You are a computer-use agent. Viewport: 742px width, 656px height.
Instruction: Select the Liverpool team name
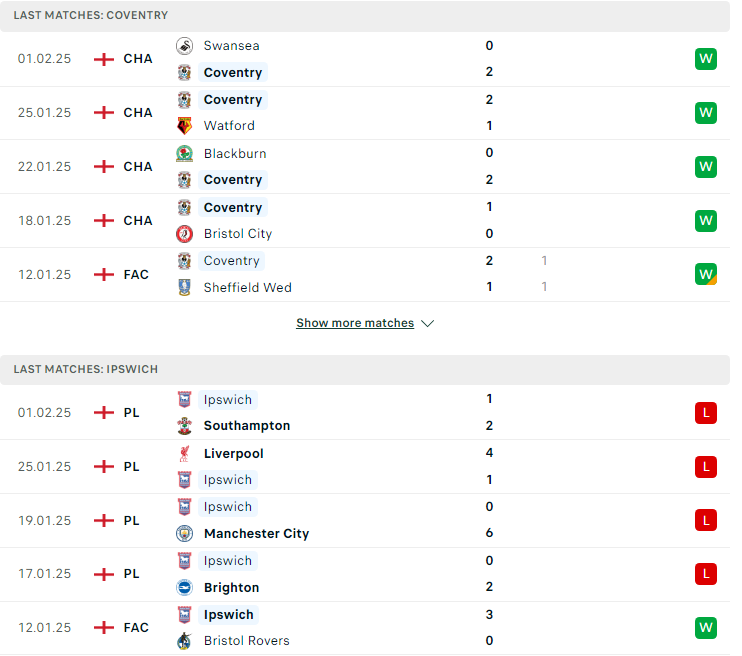[x=233, y=453]
